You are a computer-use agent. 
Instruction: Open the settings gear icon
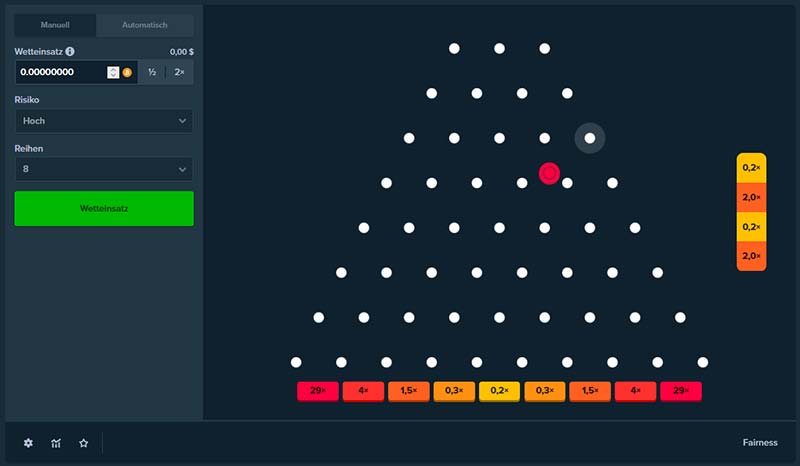[x=28, y=443]
